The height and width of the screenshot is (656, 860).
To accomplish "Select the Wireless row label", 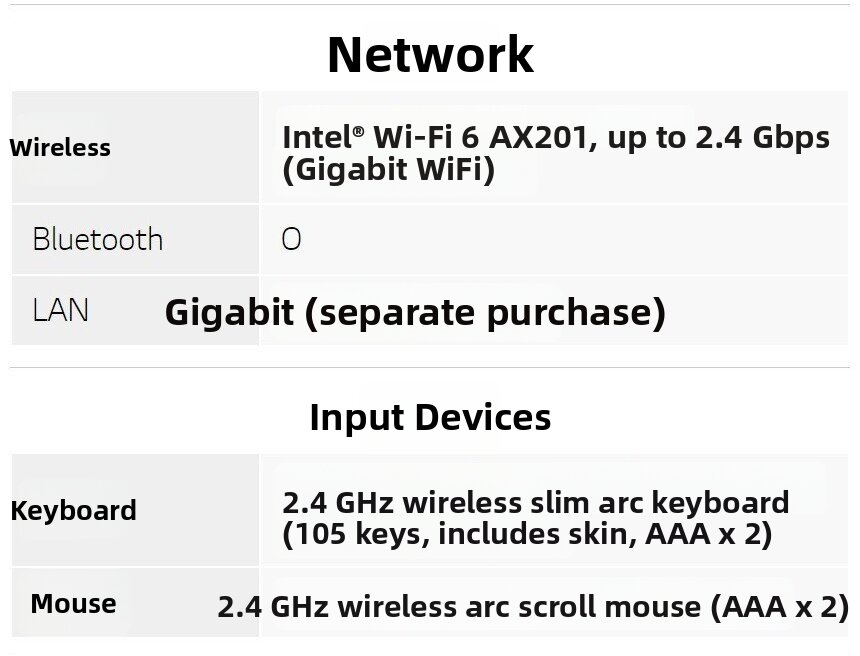I will pyautogui.click(x=60, y=148).
